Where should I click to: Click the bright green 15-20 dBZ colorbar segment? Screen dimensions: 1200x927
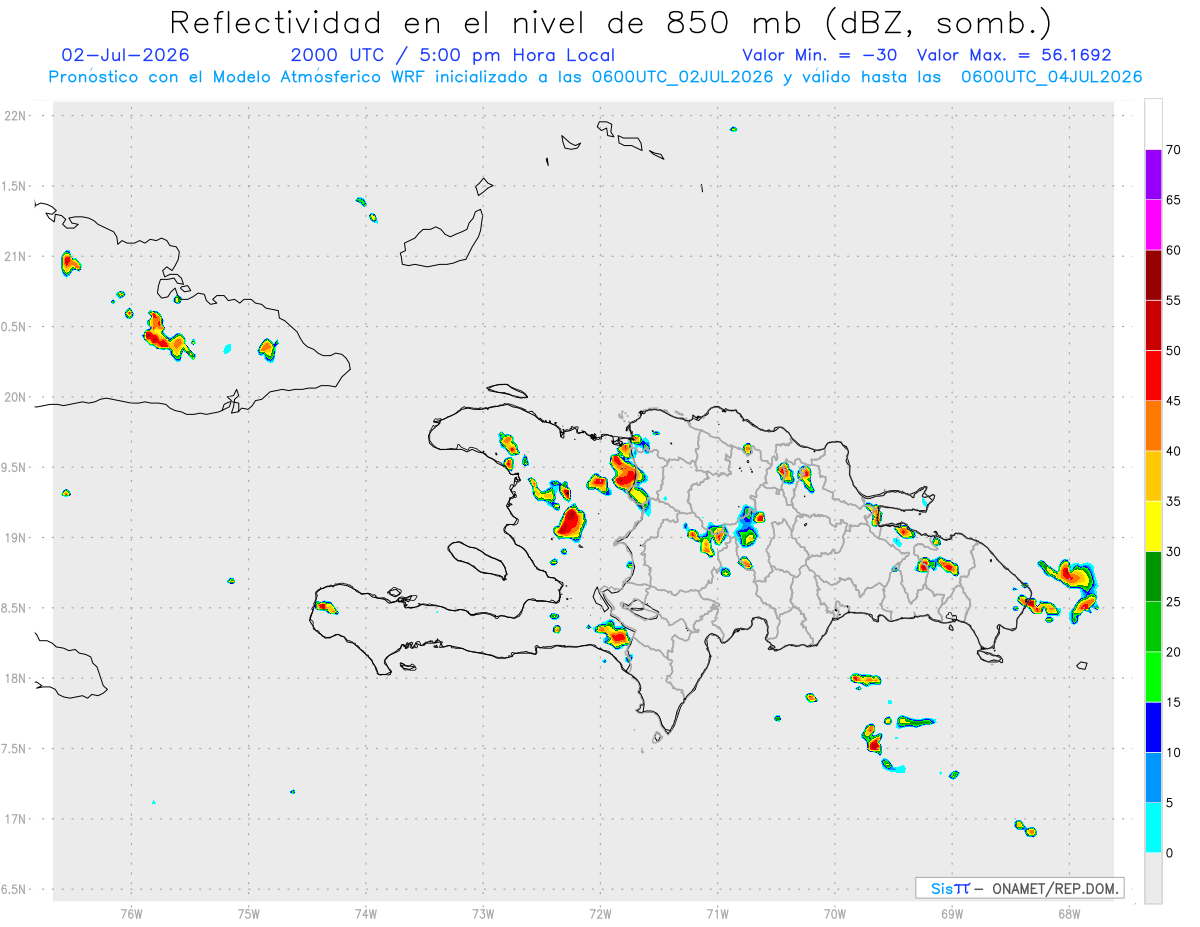point(1153,677)
